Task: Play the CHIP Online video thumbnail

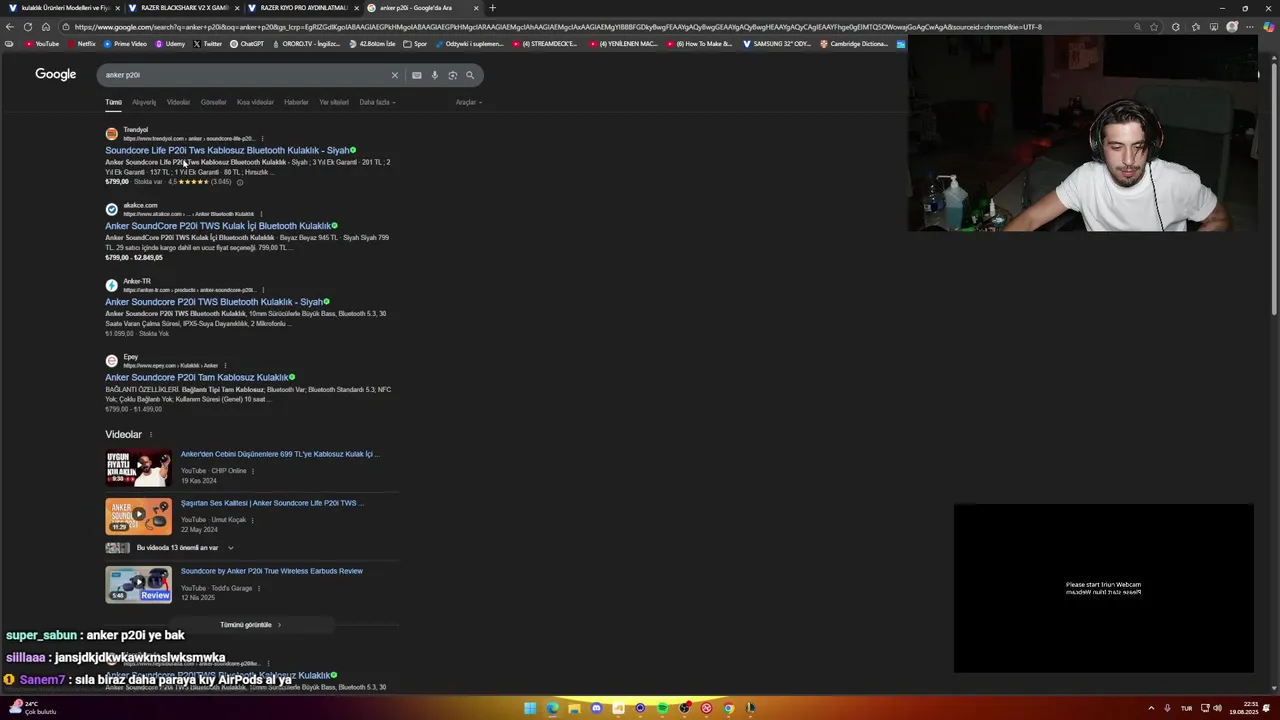Action: (x=138, y=468)
